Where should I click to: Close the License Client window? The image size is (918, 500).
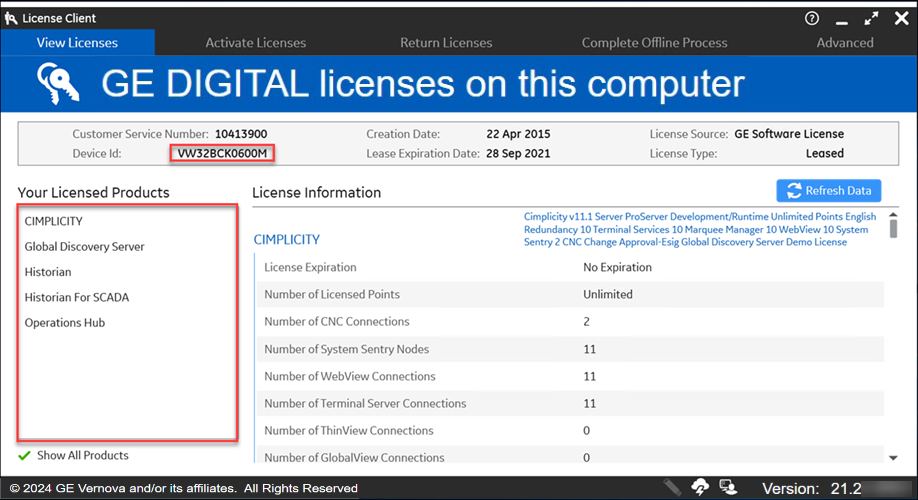pyautogui.click(x=902, y=18)
